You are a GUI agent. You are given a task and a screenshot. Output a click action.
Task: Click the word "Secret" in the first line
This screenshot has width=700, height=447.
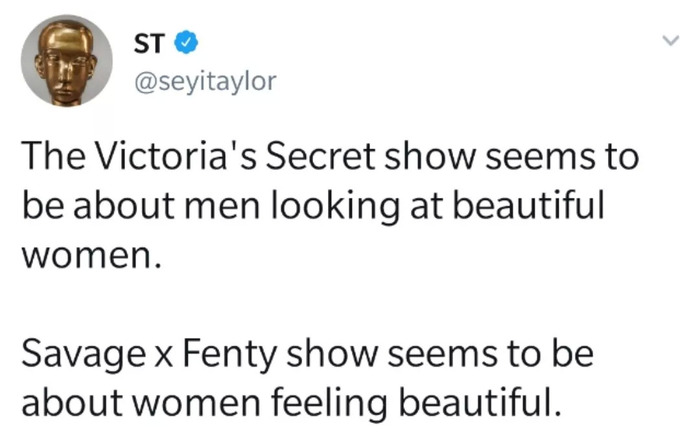(322, 157)
